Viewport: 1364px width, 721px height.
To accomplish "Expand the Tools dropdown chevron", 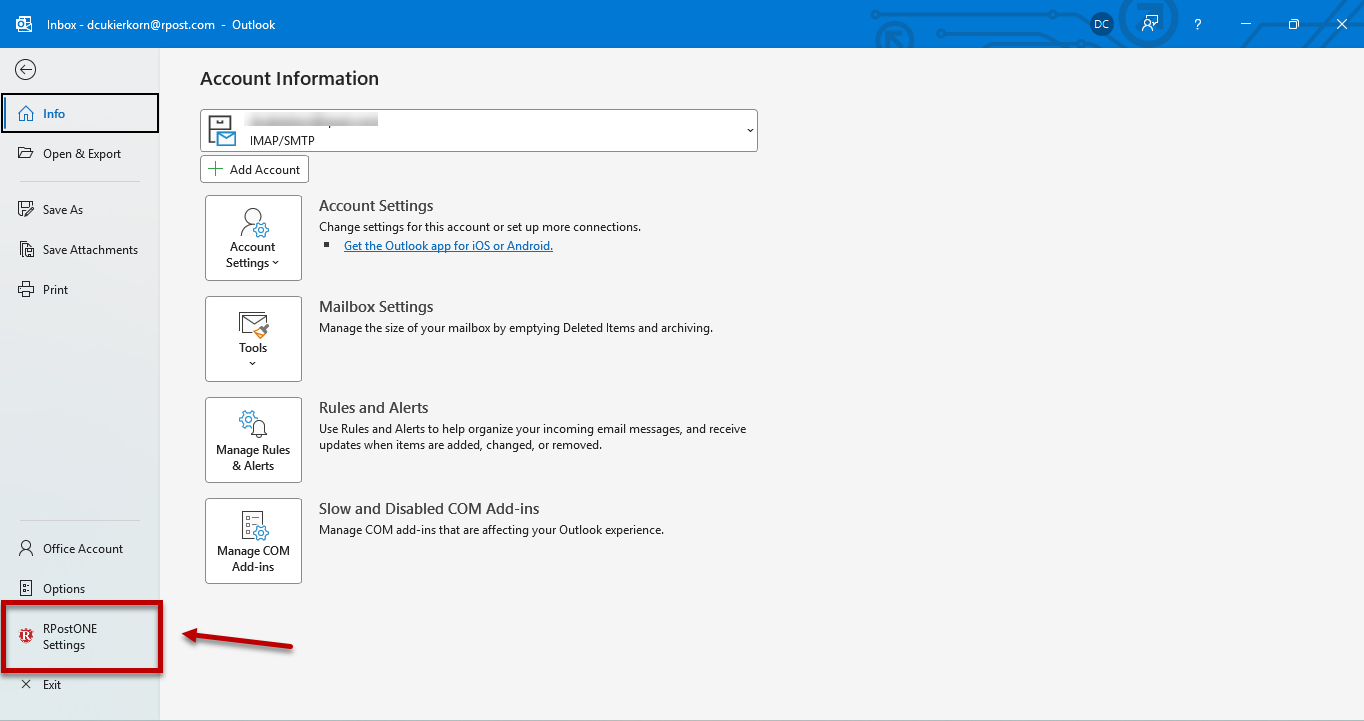I will (253, 363).
